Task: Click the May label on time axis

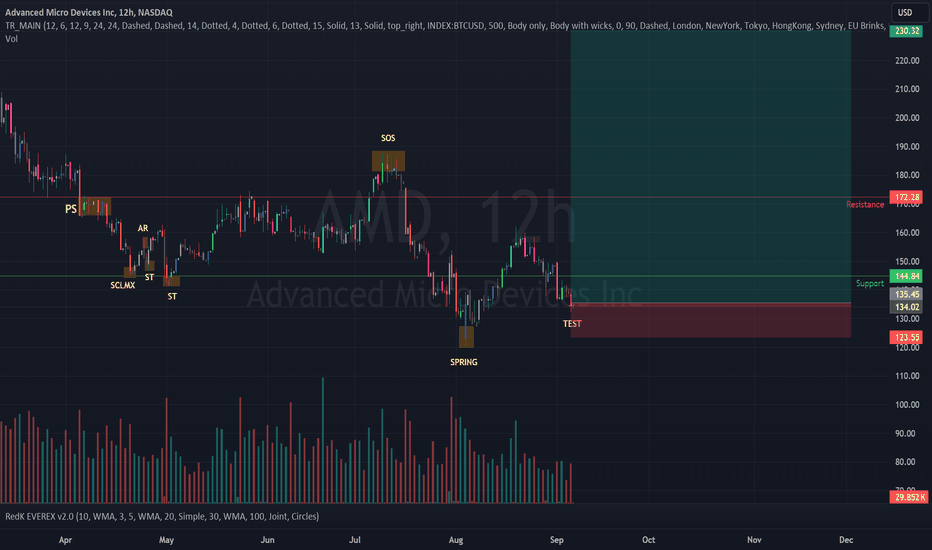Action: tap(166, 540)
